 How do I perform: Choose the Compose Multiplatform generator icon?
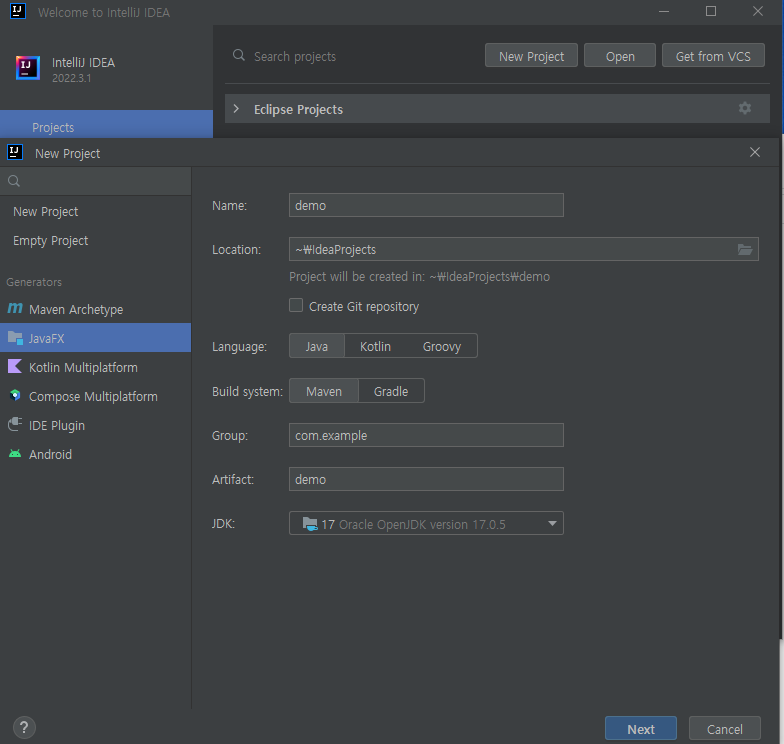(15, 396)
